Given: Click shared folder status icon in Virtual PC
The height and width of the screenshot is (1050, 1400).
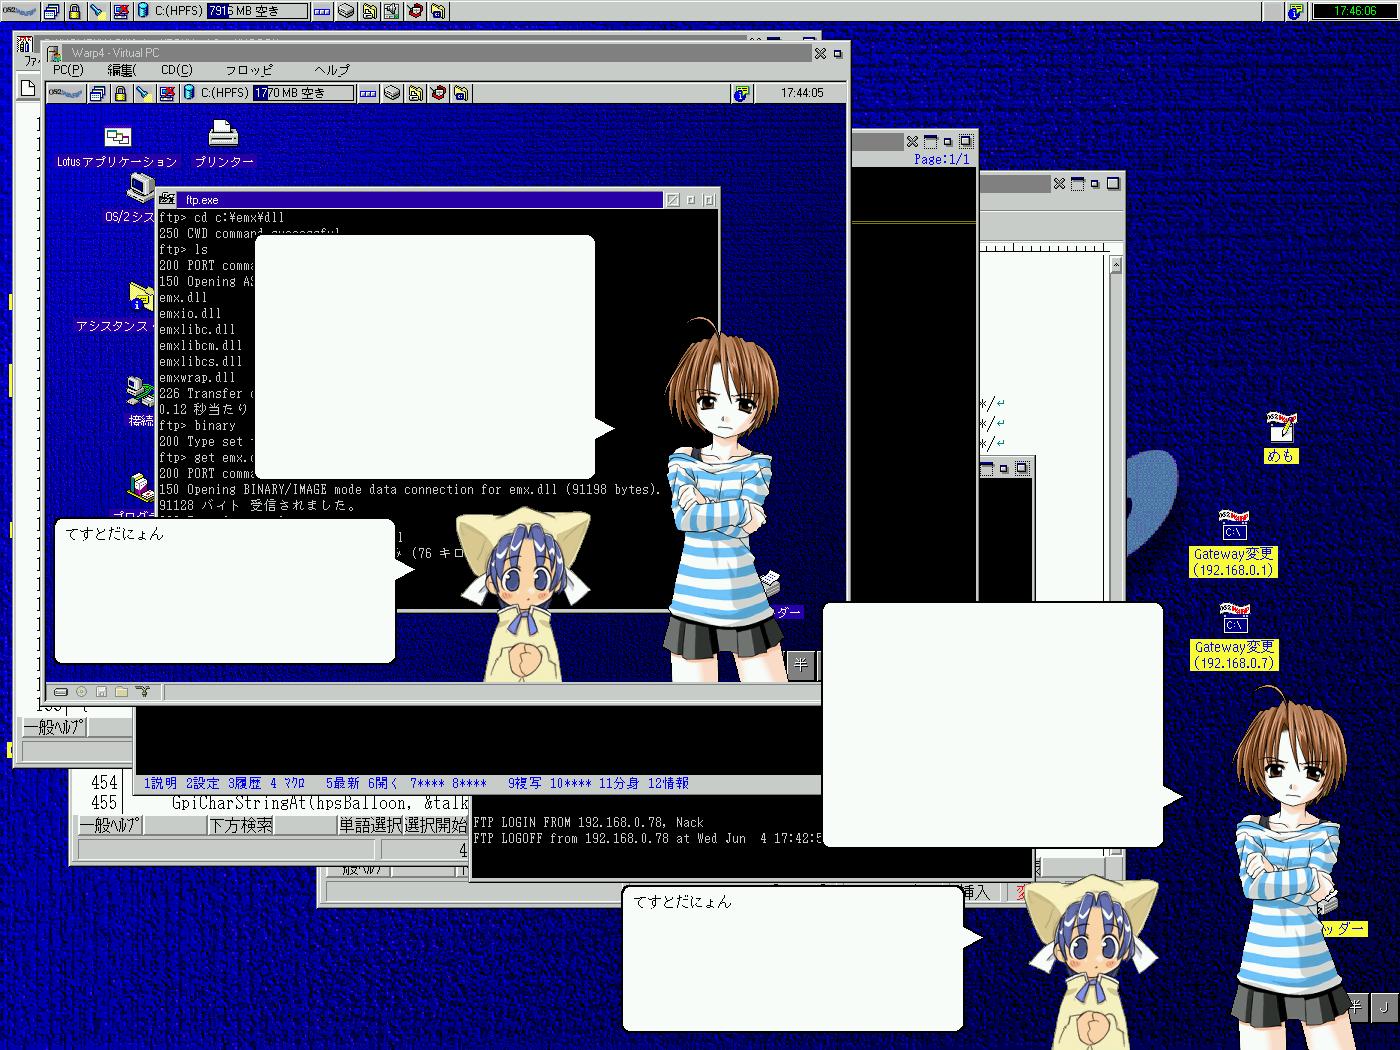Looking at the screenshot, I should (x=121, y=691).
